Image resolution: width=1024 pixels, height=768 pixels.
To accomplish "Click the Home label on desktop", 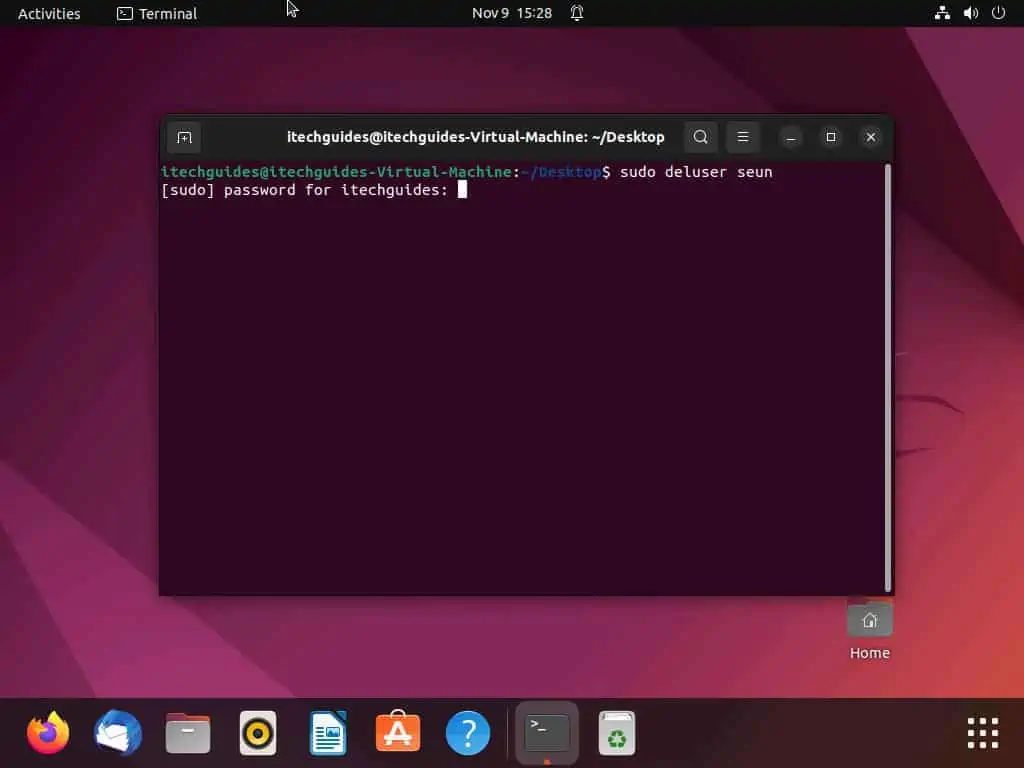I will 870,653.
